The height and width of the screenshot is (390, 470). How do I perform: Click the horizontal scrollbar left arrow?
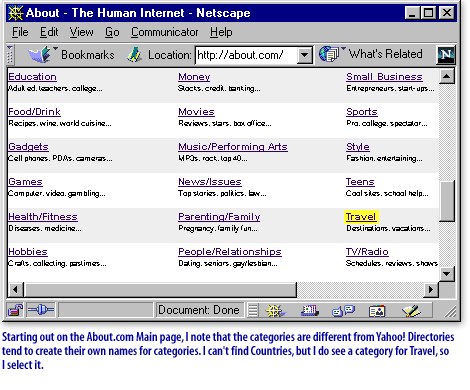15,289
